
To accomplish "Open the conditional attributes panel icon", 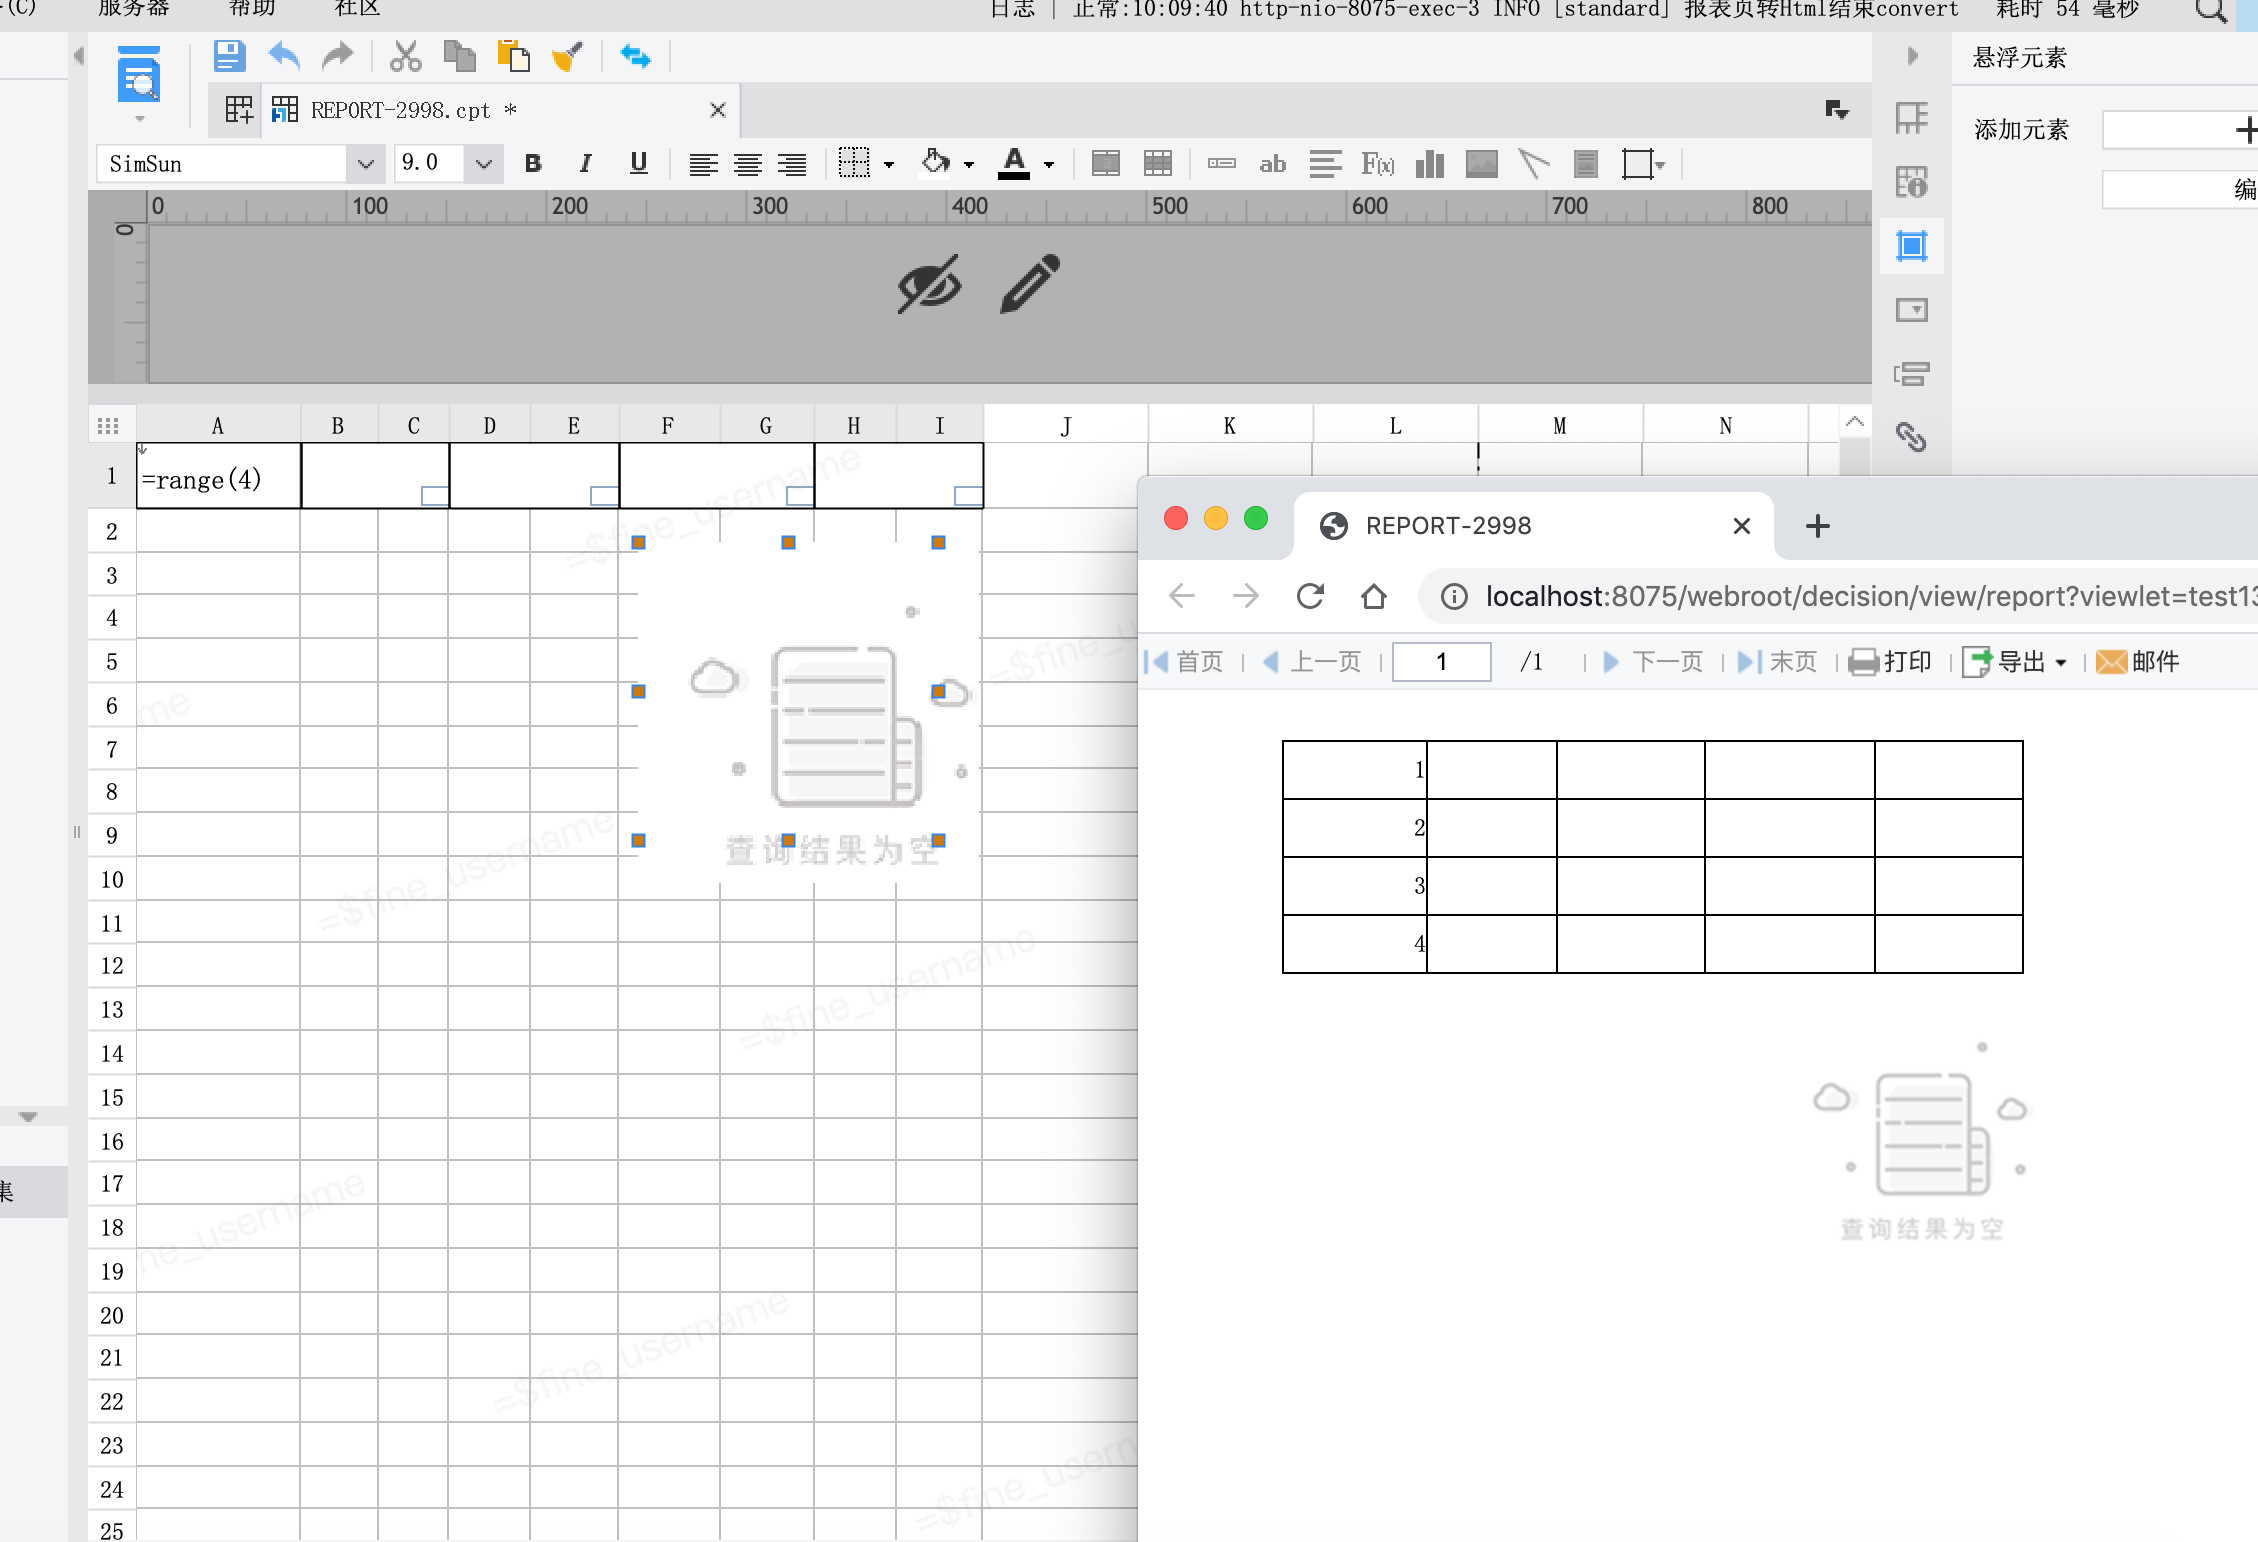I will [1911, 374].
